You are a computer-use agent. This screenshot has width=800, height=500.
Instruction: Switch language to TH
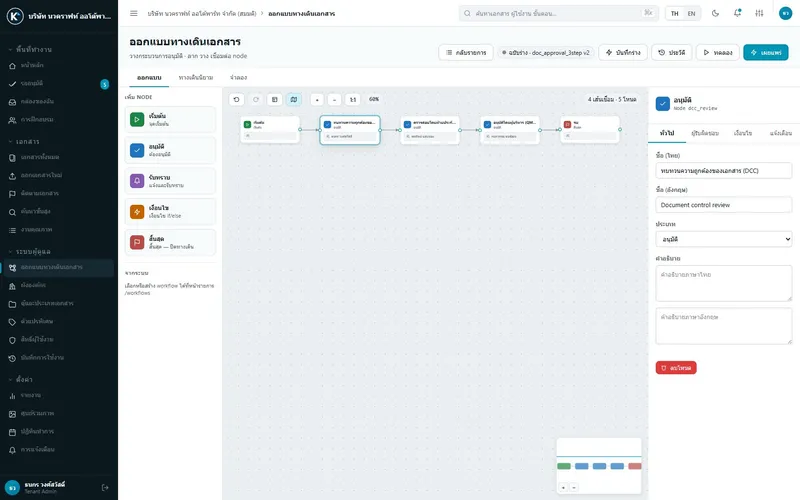coord(674,13)
